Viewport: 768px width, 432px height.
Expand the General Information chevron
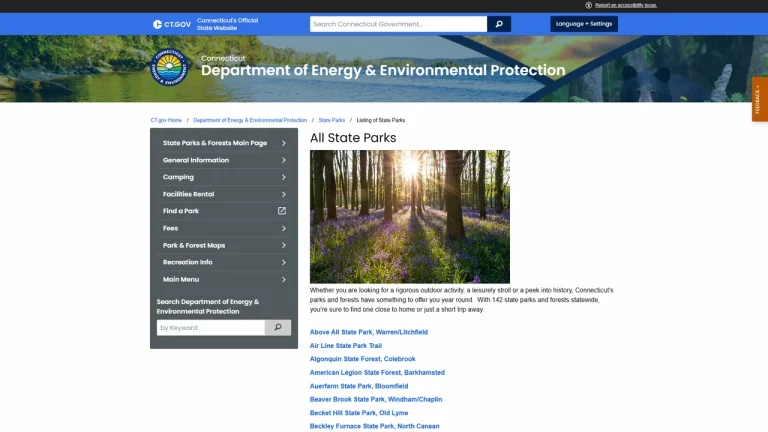coord(284,160)
